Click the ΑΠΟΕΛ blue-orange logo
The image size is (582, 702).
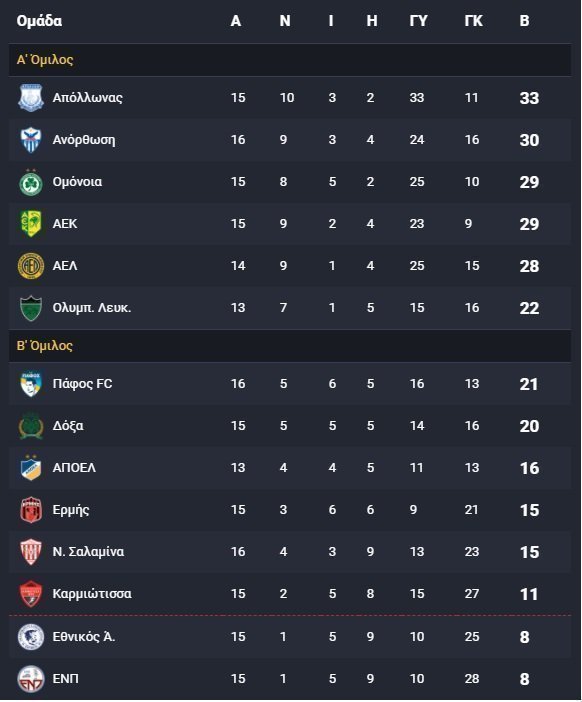[30, 468]
